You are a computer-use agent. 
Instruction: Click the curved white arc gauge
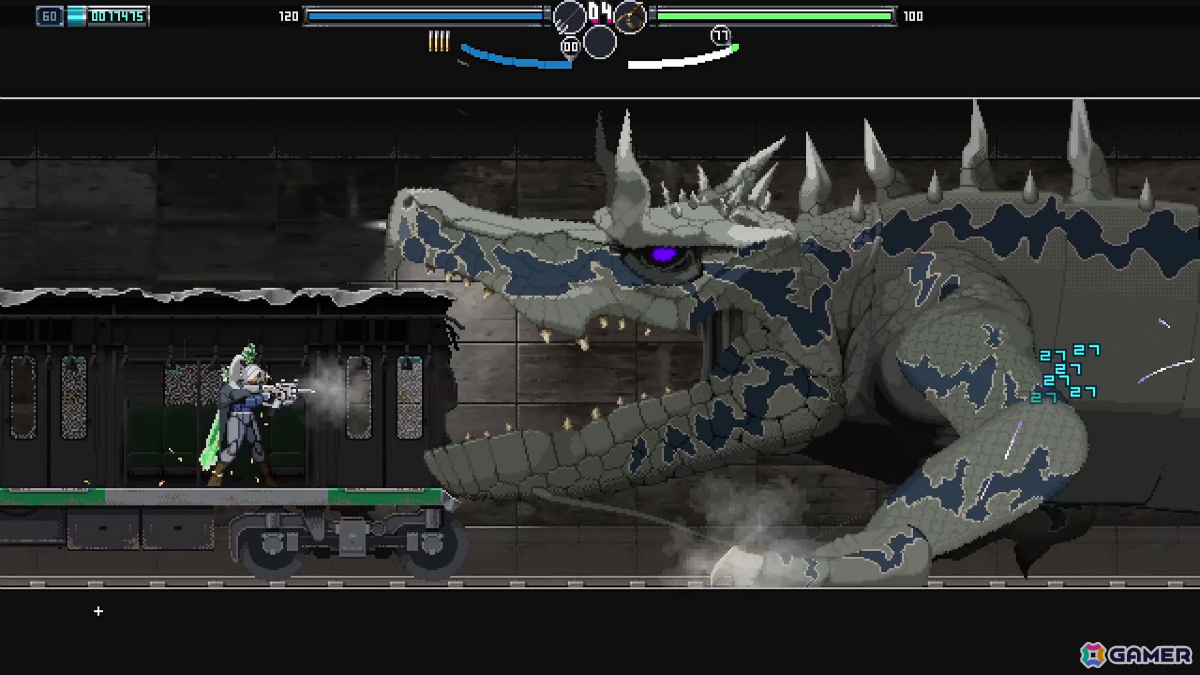point(683,57)
